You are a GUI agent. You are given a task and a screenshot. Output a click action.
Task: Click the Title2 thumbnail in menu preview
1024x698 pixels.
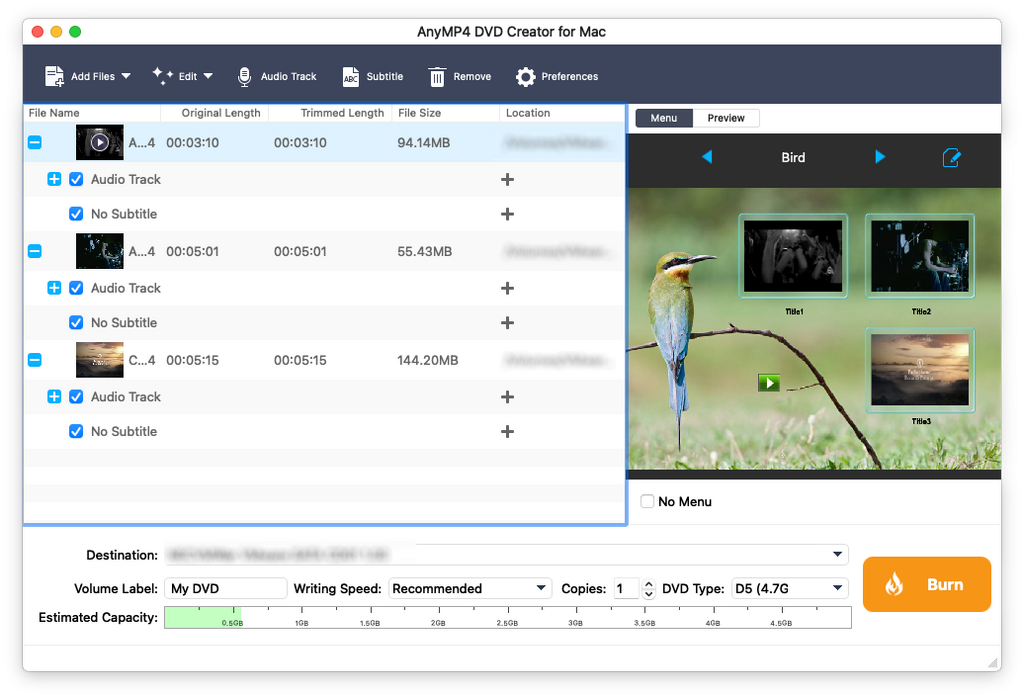pyautogui.click(x=920, y=256)
